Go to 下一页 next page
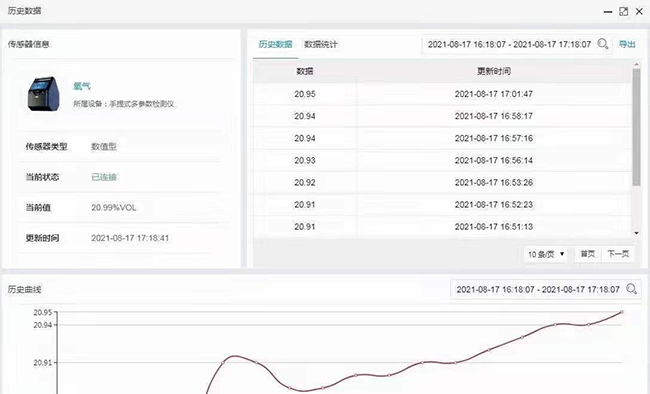The height and width of the screenshot is (394, 650). click(618, 254)
